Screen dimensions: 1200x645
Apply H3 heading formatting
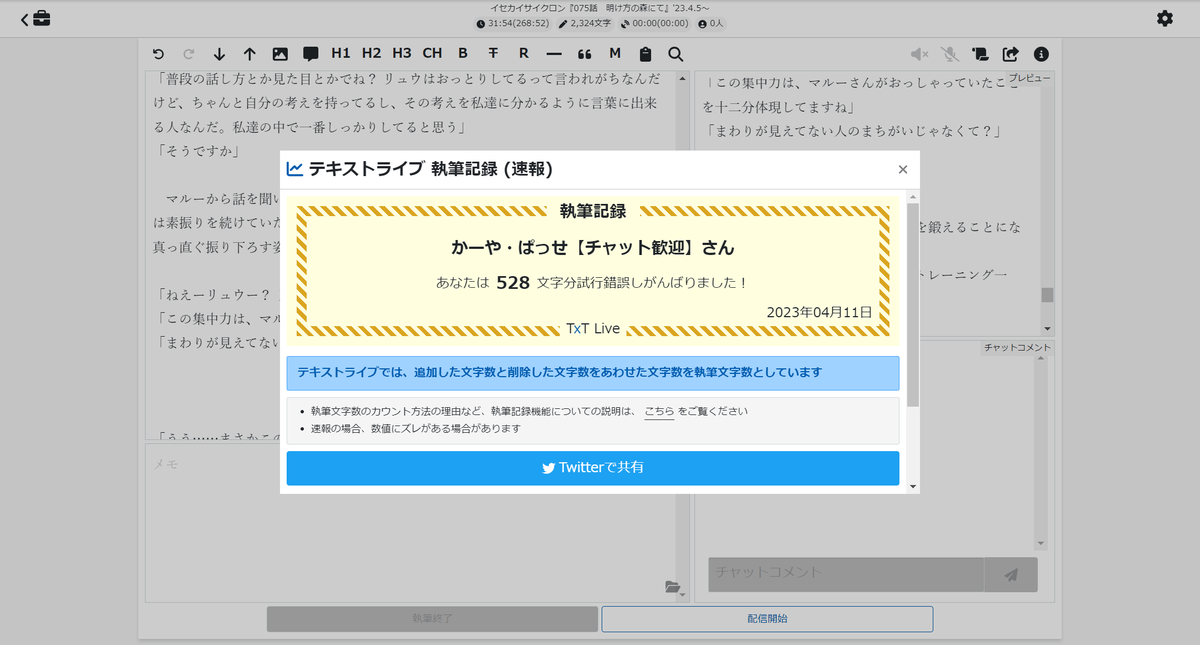pos(402,53)
